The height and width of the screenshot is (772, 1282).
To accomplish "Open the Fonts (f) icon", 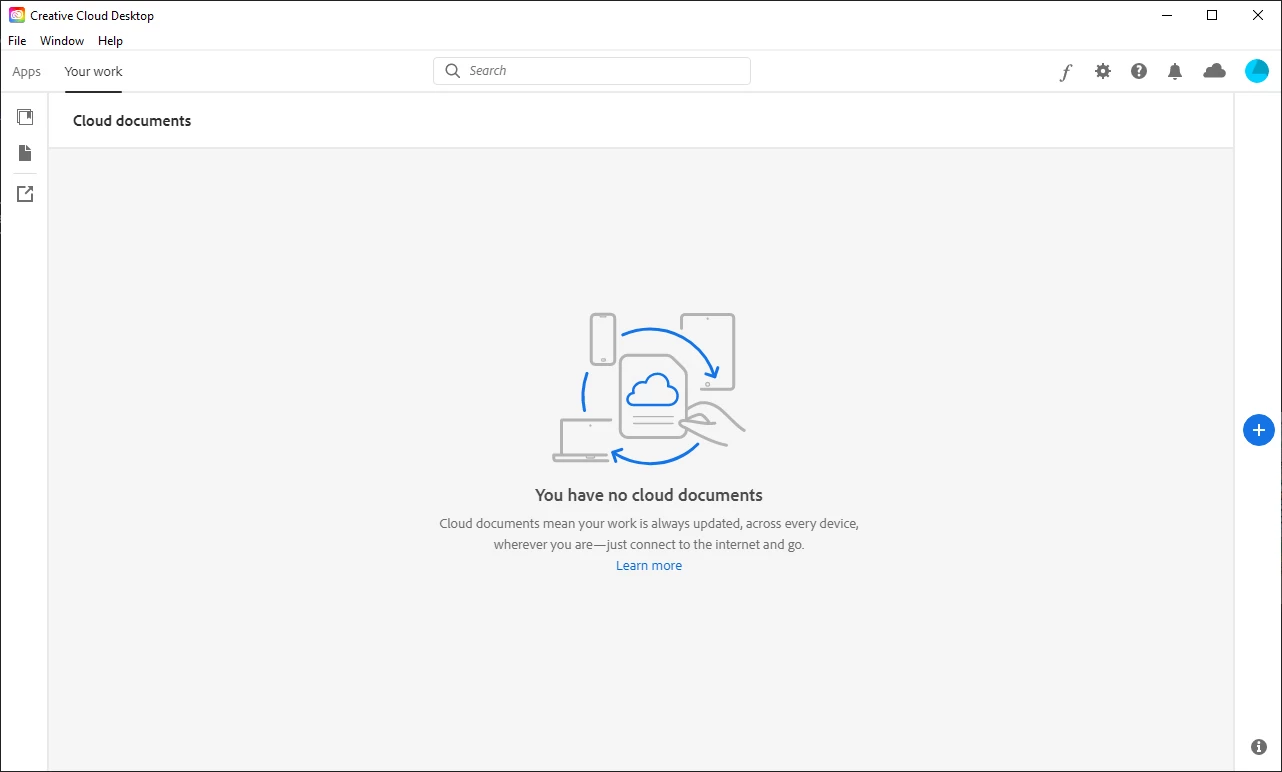I will click(x=1066, y=72).
